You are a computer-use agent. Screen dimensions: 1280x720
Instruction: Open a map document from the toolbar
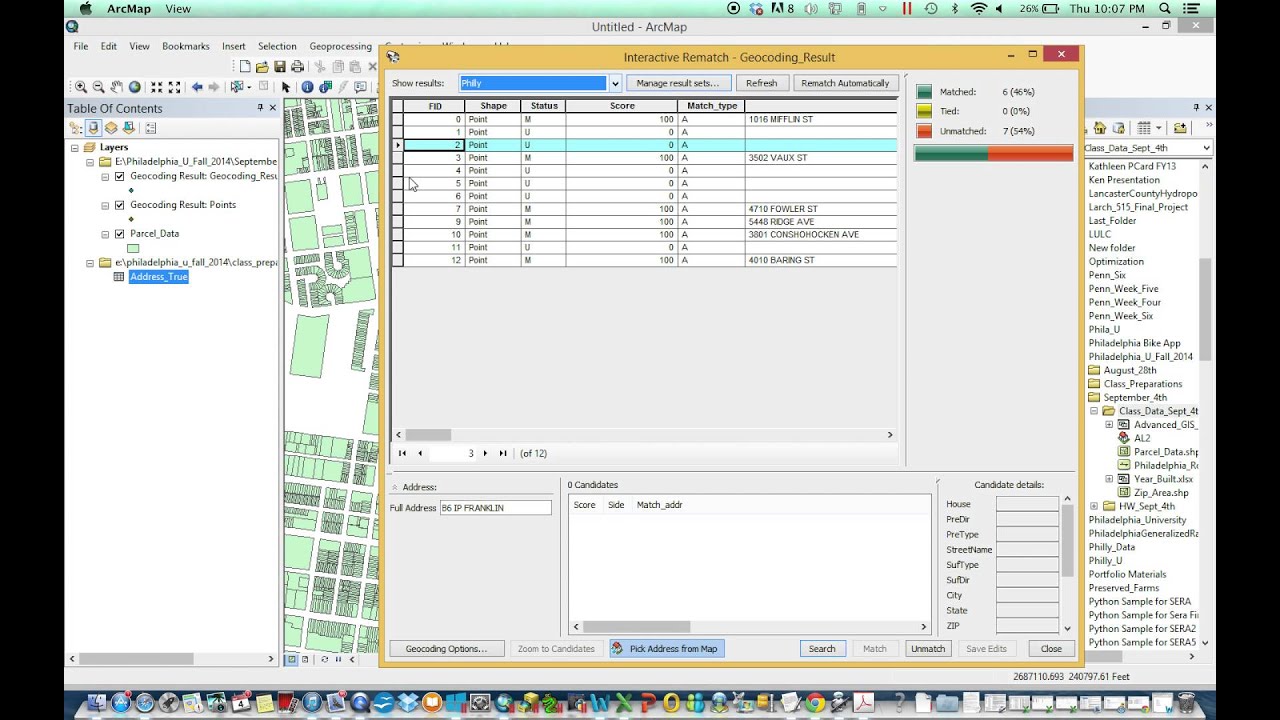pyautogui.click(x=262, y=67)
